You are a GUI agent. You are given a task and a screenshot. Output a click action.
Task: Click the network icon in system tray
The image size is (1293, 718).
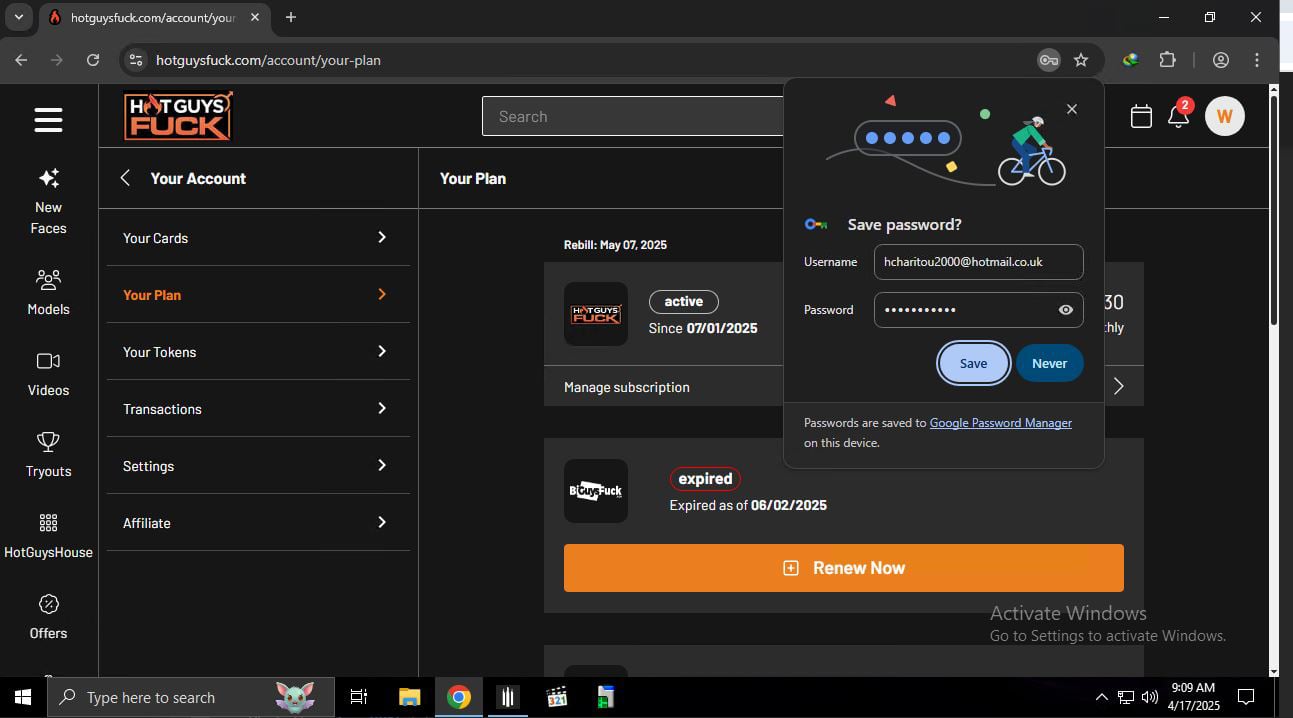1126,697
